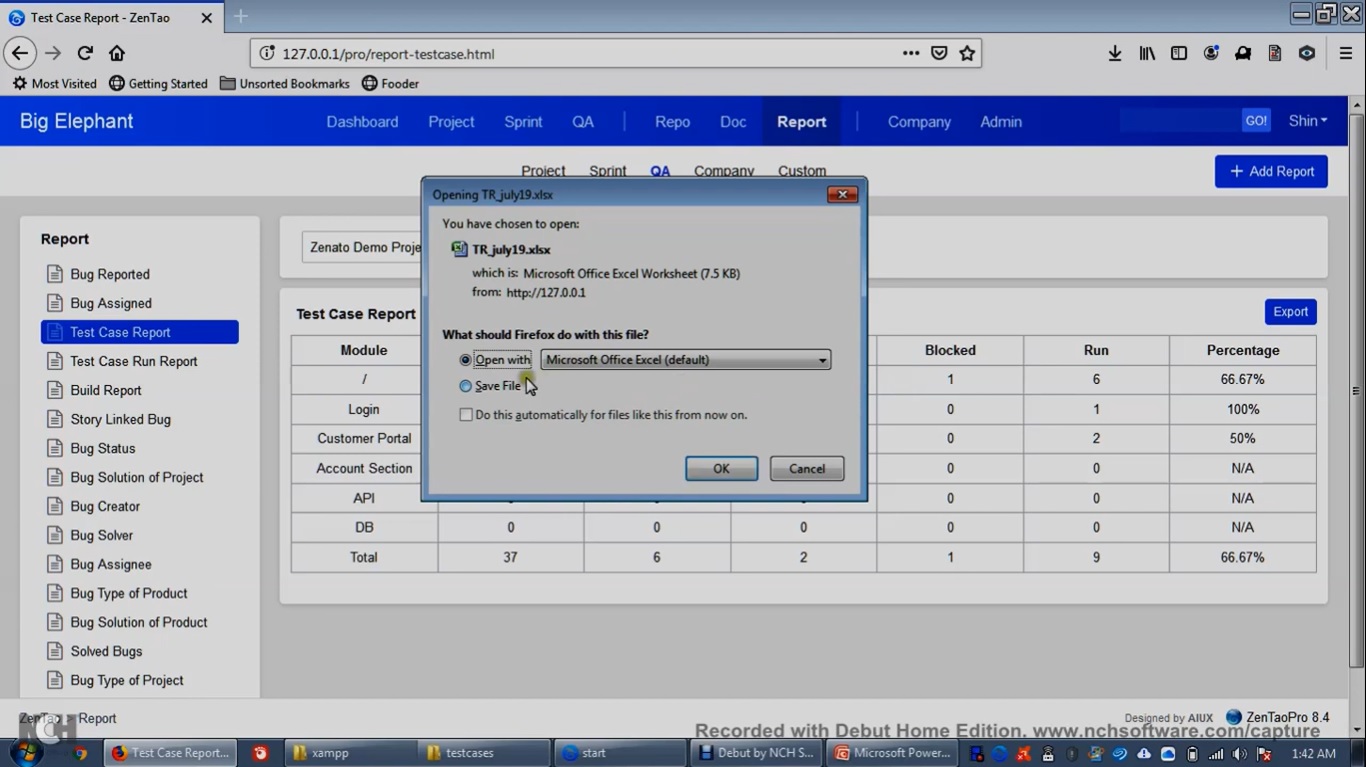This screenshot has width=1366, height=767.
Task: Bookmark this page with the star icon
Action: tap(967, 53)
